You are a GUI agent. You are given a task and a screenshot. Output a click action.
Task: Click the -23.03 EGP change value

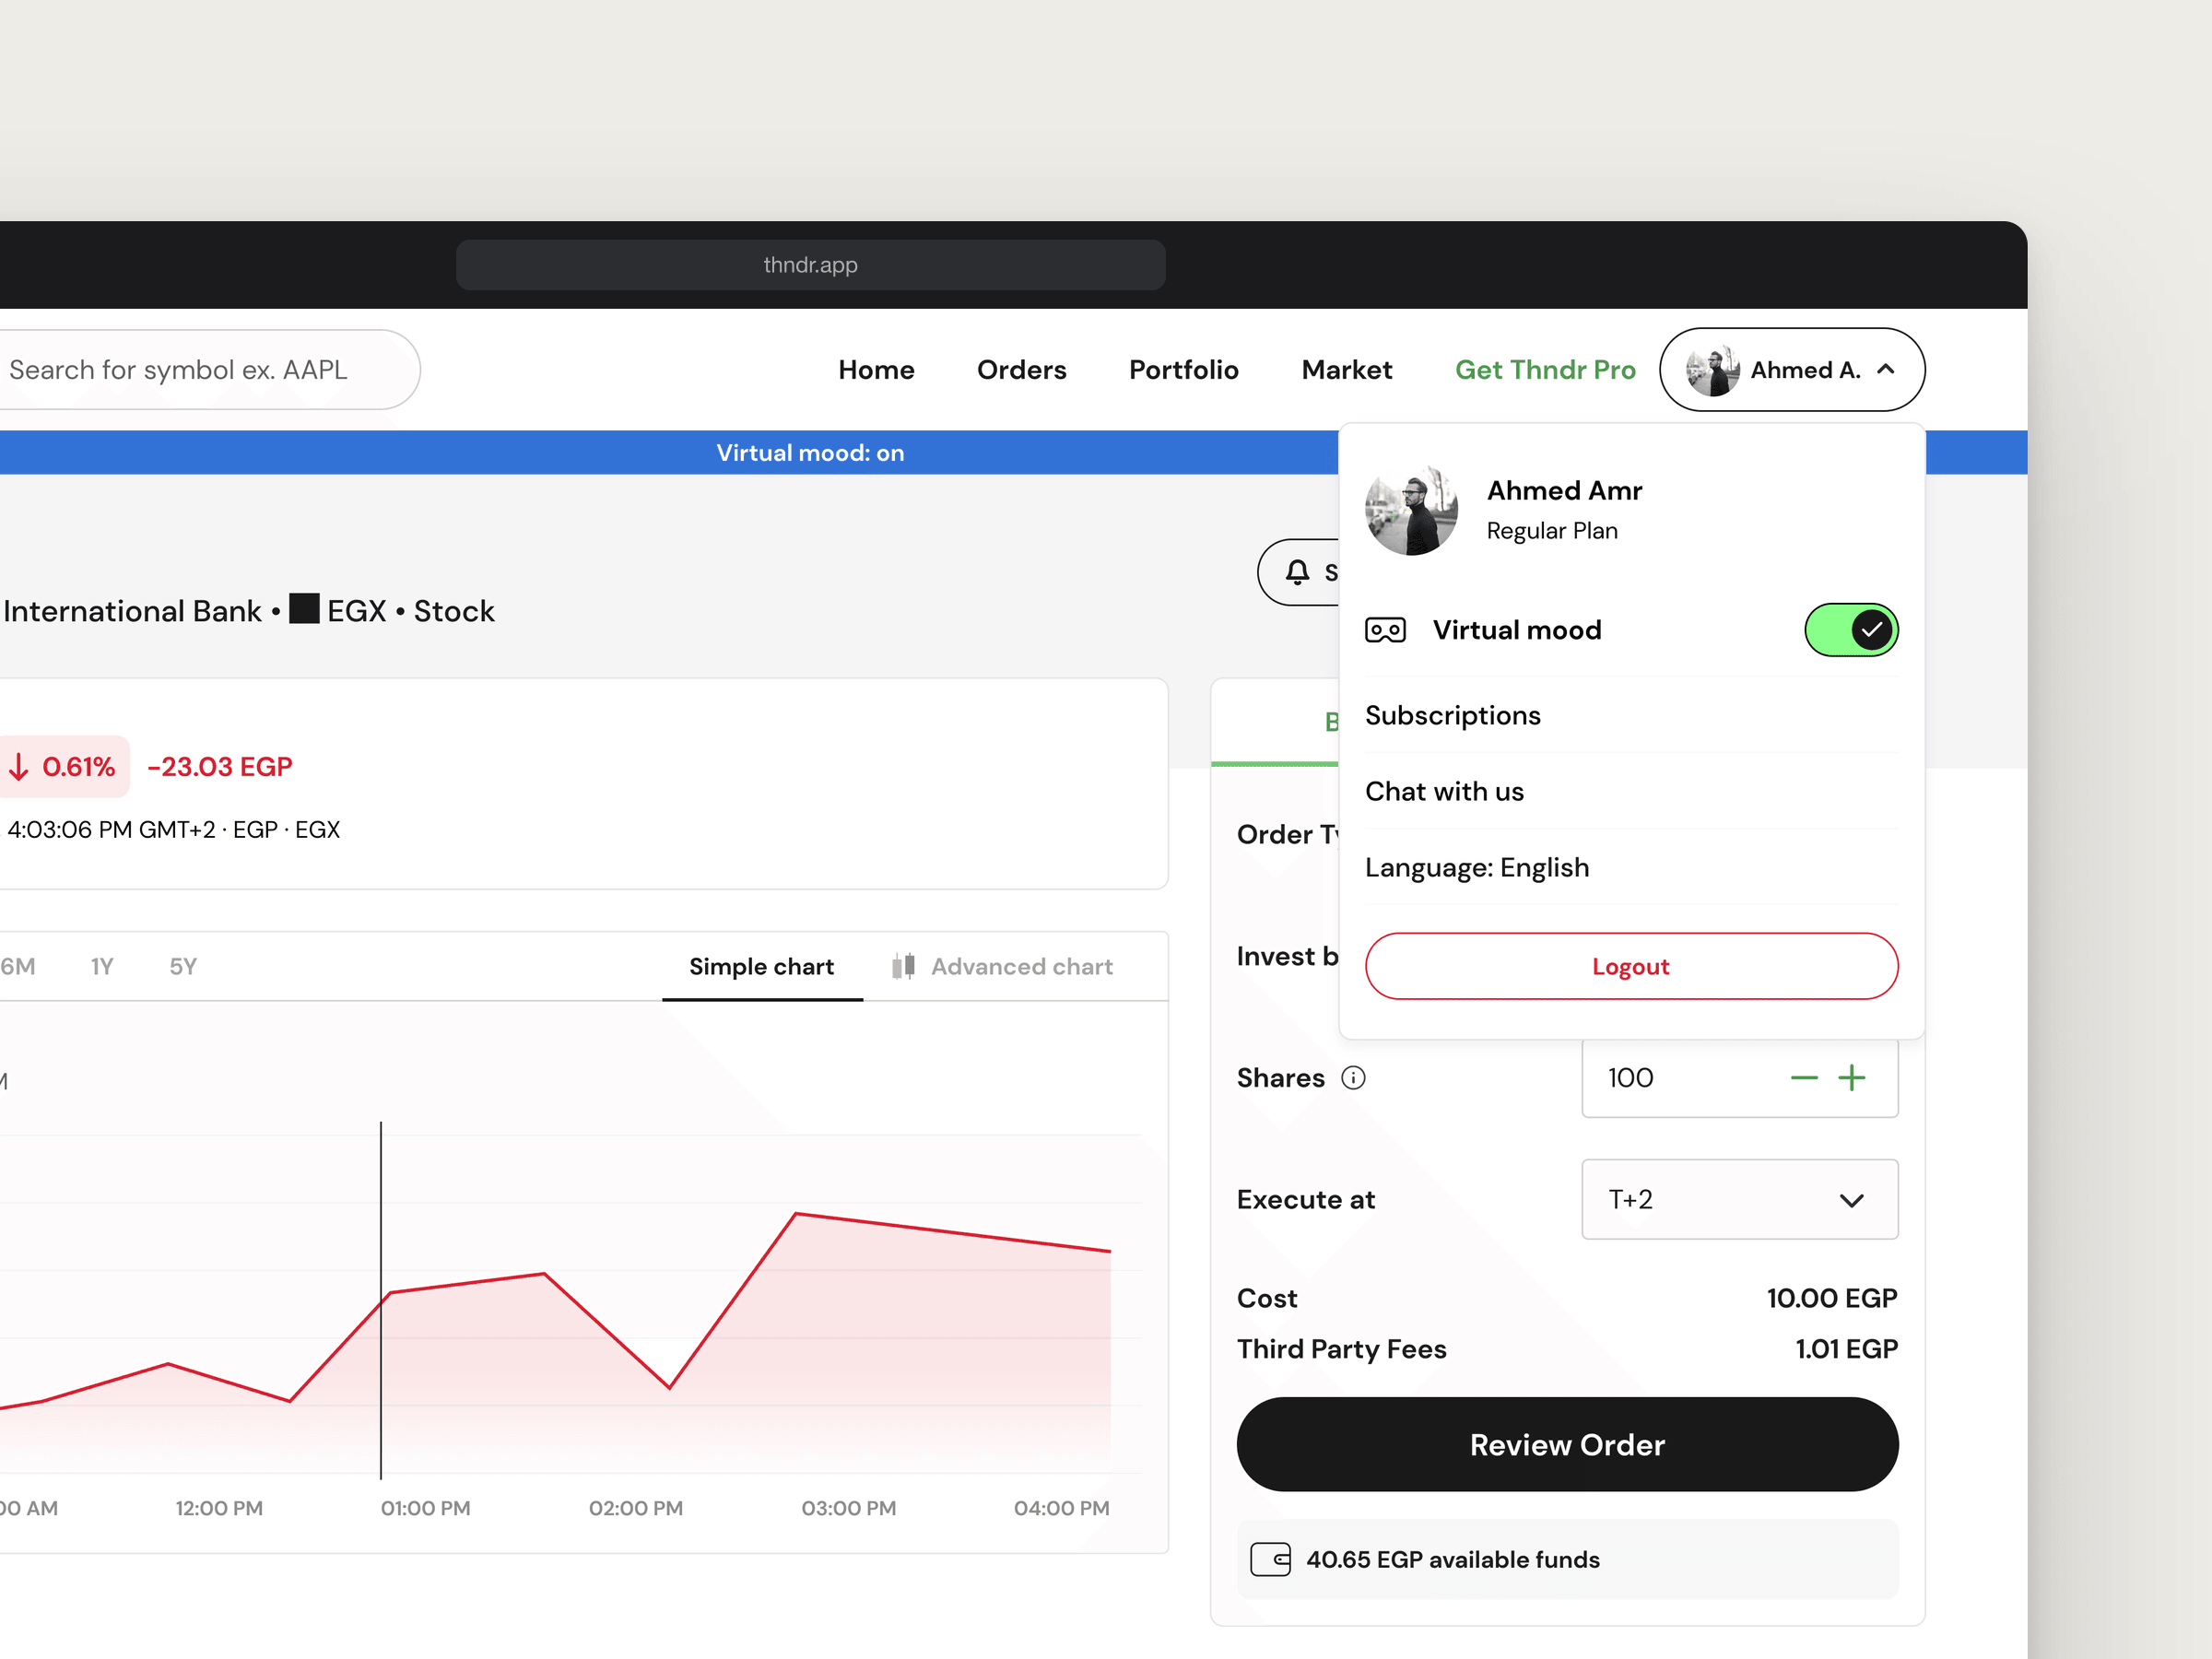pyautogui.click(x=220, y=767)
